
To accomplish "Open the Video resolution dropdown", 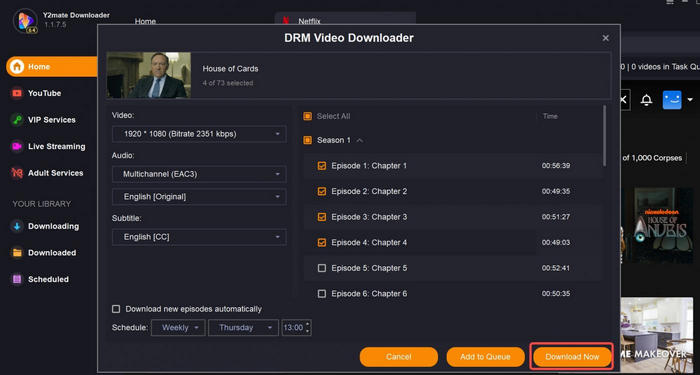I will coord(199,134).
